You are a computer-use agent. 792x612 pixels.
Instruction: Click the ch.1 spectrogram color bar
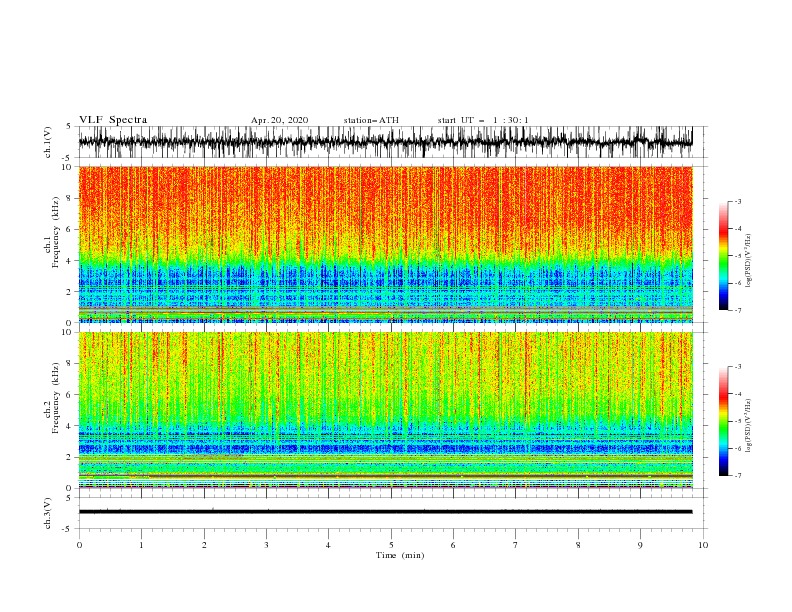point(723,256)
